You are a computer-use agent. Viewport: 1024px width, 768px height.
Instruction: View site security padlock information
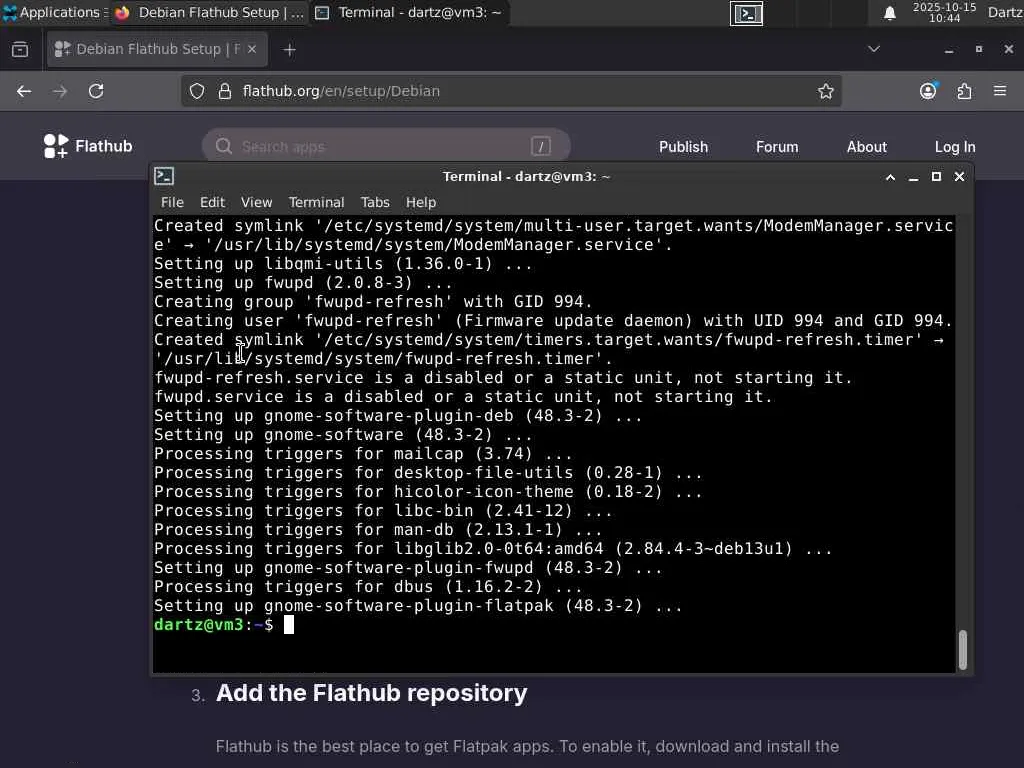click(225, 91)
